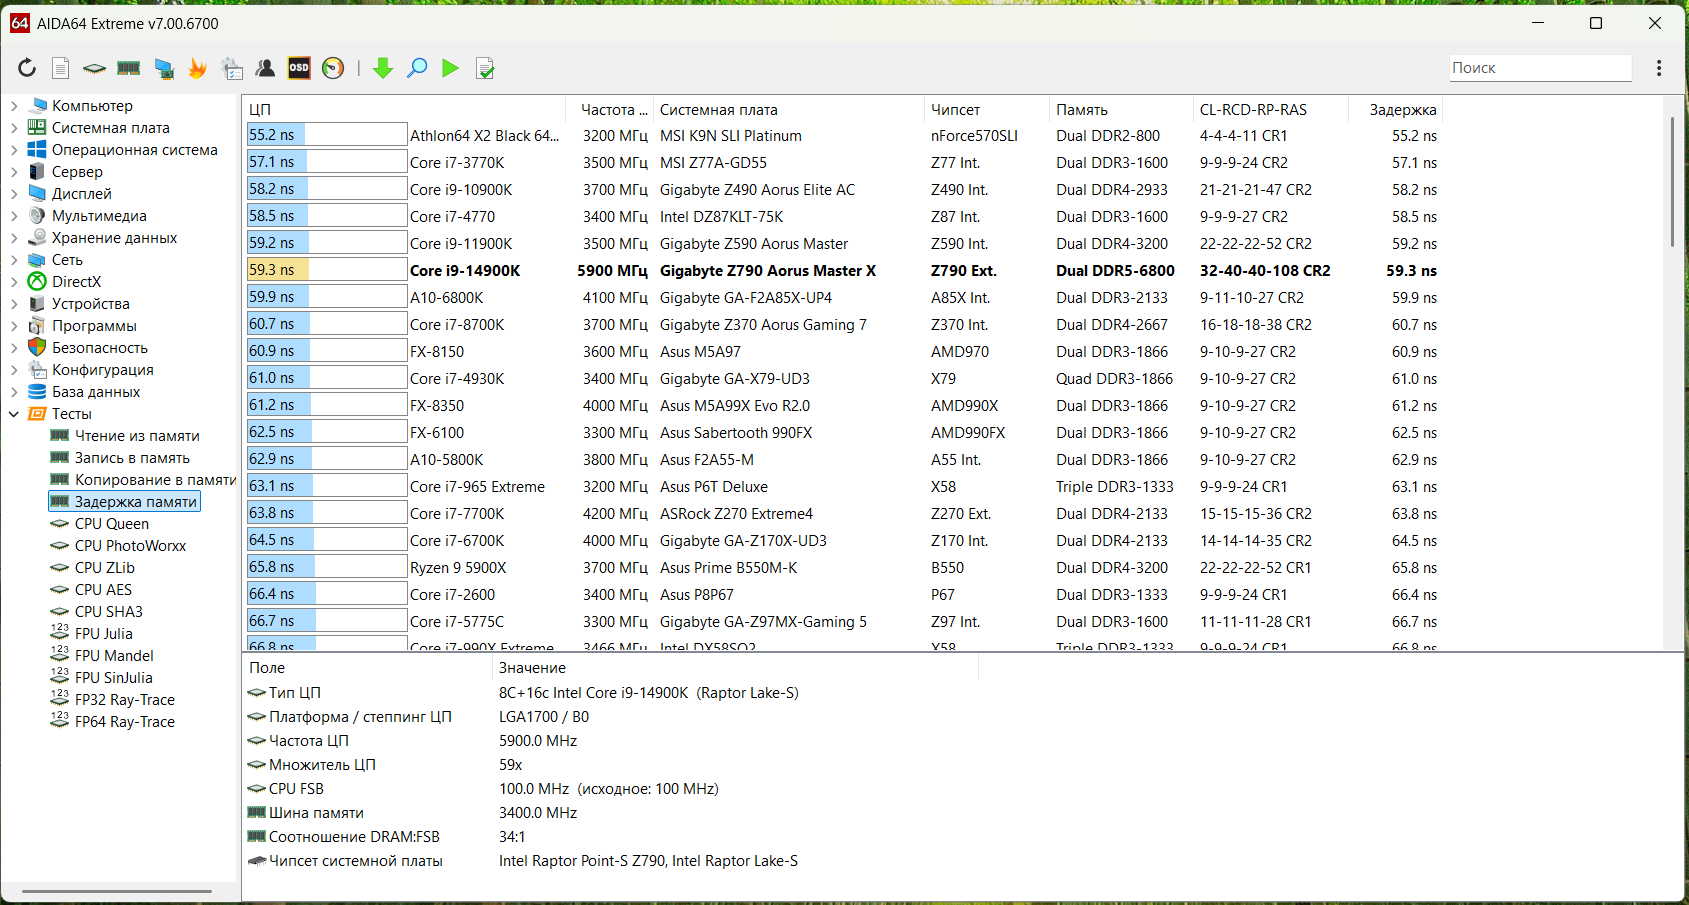Open the FPU Julia benchmark

tap(104, 634)
